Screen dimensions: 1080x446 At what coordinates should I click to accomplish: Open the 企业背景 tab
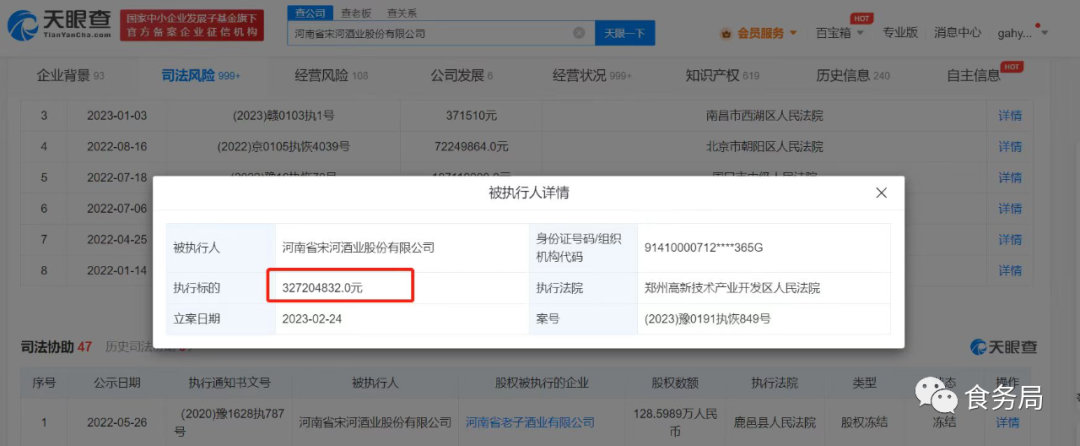click(70, 76)
